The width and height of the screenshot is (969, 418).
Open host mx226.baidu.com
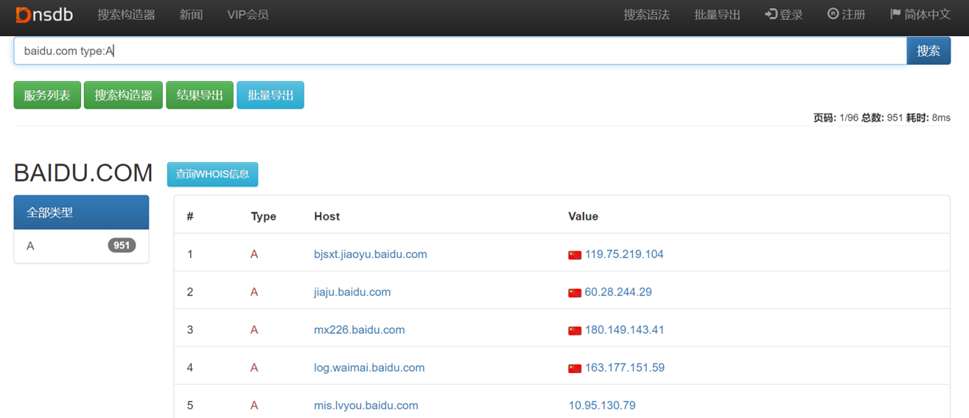pos(359,330)
